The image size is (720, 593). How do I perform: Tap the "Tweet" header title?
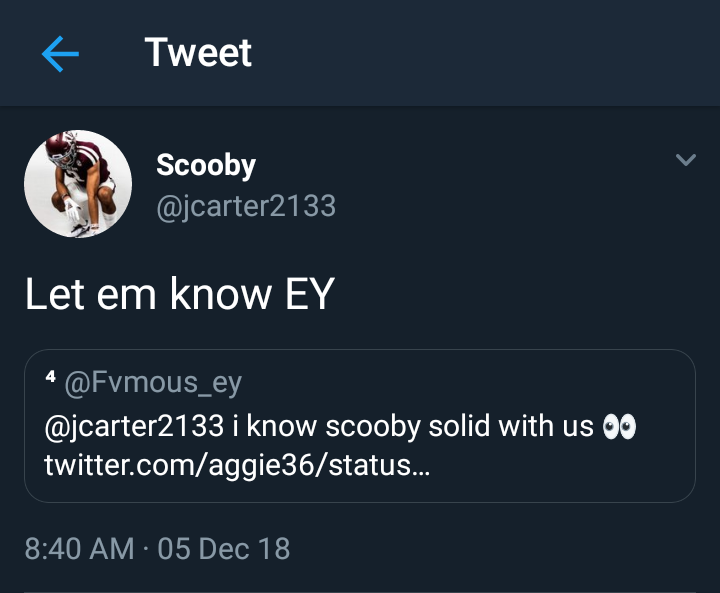198,53
